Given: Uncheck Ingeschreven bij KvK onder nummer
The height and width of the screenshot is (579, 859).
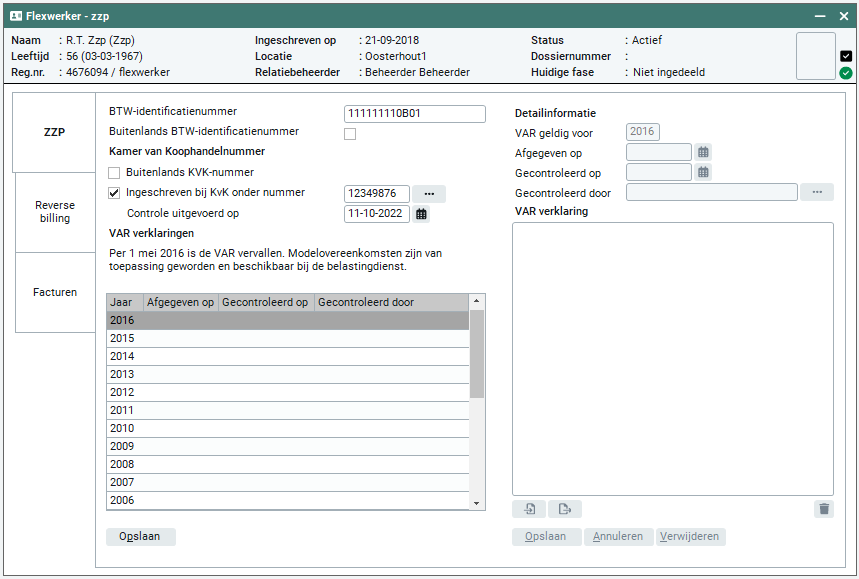Looking at the screenshot, I should point(114,193).
